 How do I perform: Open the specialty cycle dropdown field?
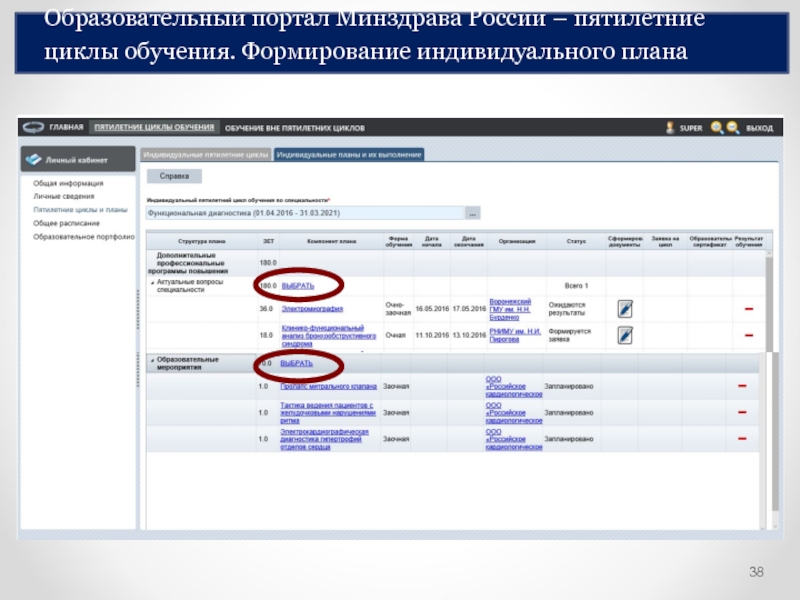point(305,213)
